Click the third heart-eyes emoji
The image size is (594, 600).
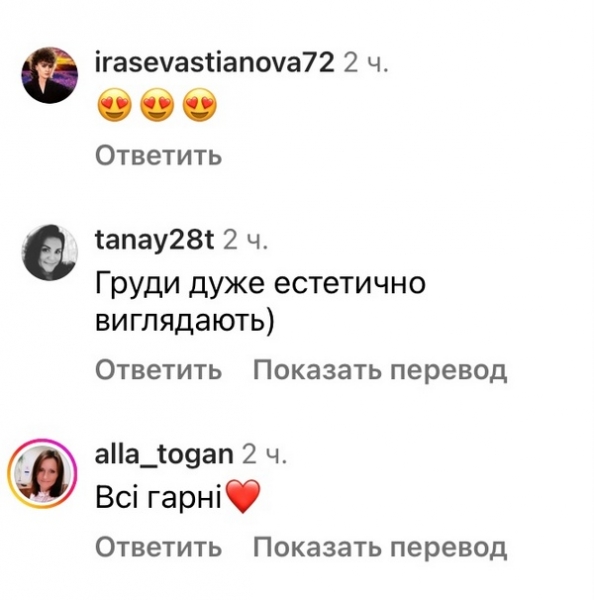(x=200, y=105)
